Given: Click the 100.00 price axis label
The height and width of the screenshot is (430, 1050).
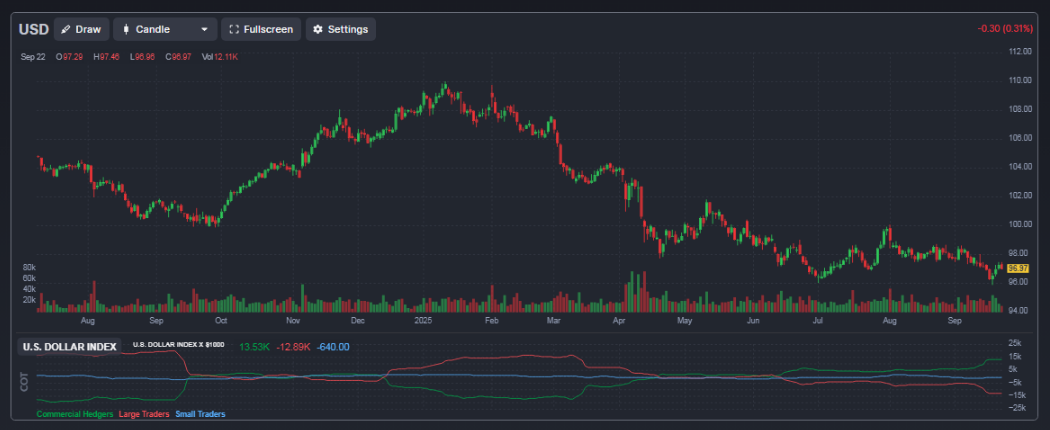Looking at the screenshot, I should click(1019, 224).
